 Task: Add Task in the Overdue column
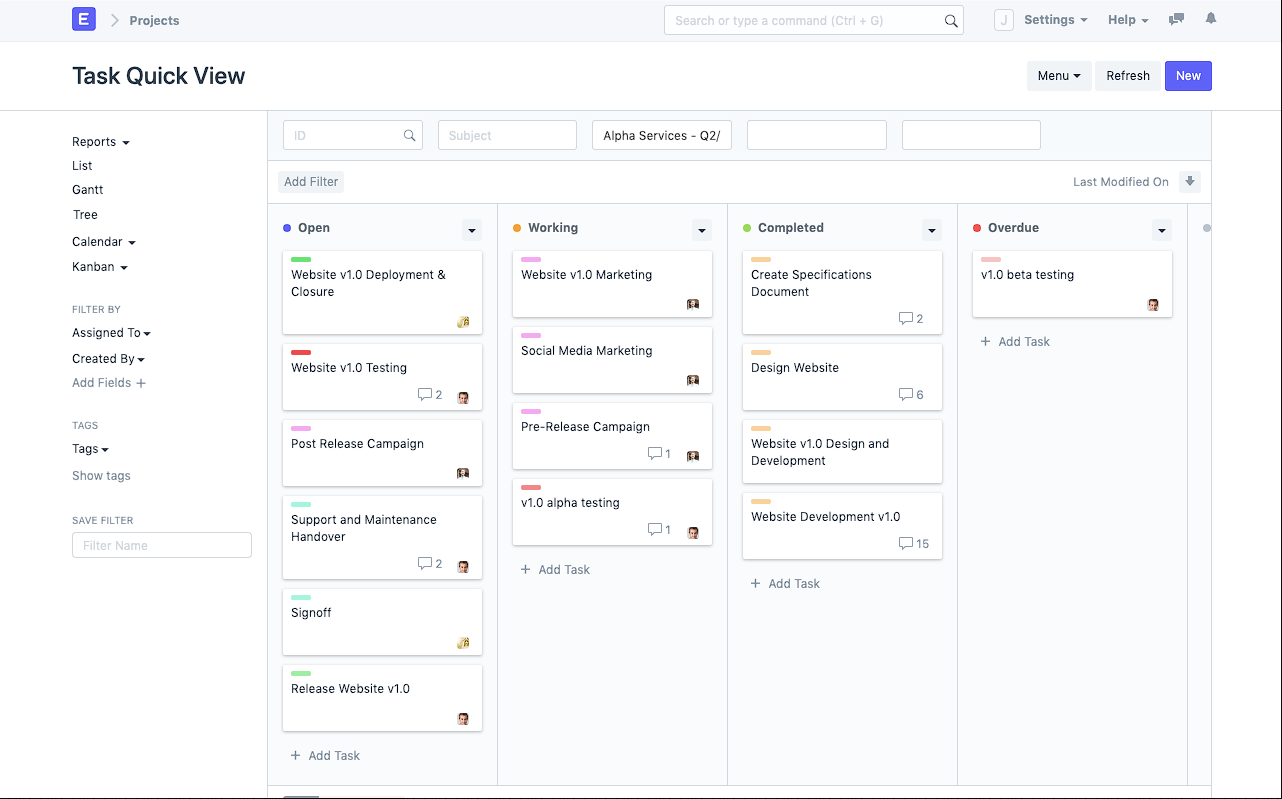(x=1015, y=342)
